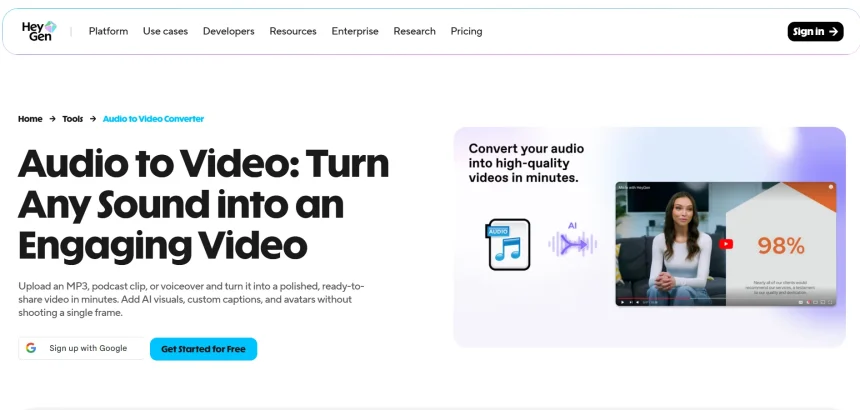Image resolution: width=860 pixels, height=410 pixels.
Task: Click the arrow inside the Sign in button
Action: click(833, 32)
